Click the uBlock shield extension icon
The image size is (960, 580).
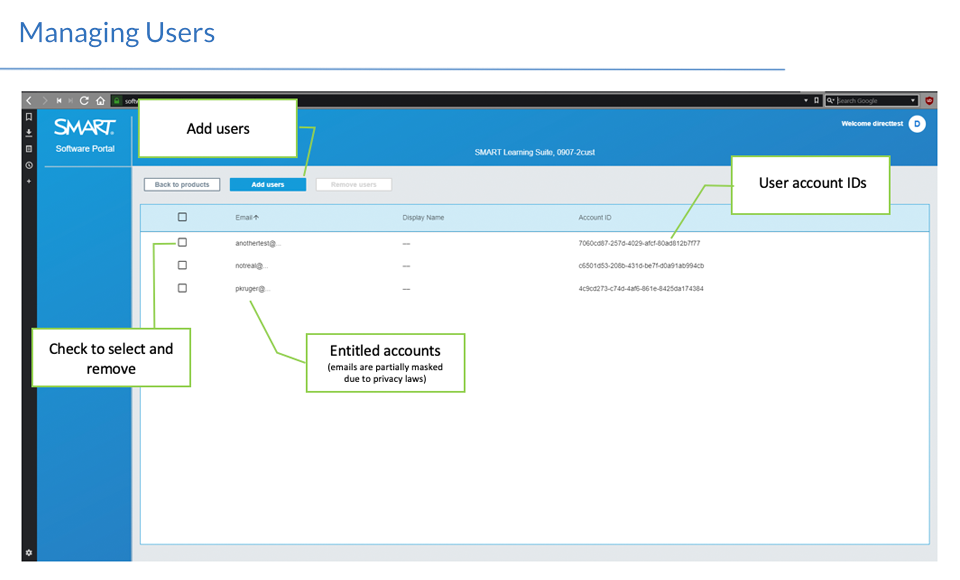click(929, 100)
